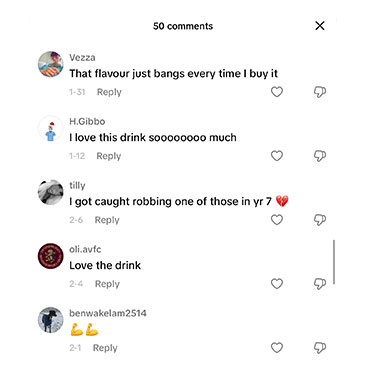Dislike oli.avfc's comment

[x=320, y=284]
